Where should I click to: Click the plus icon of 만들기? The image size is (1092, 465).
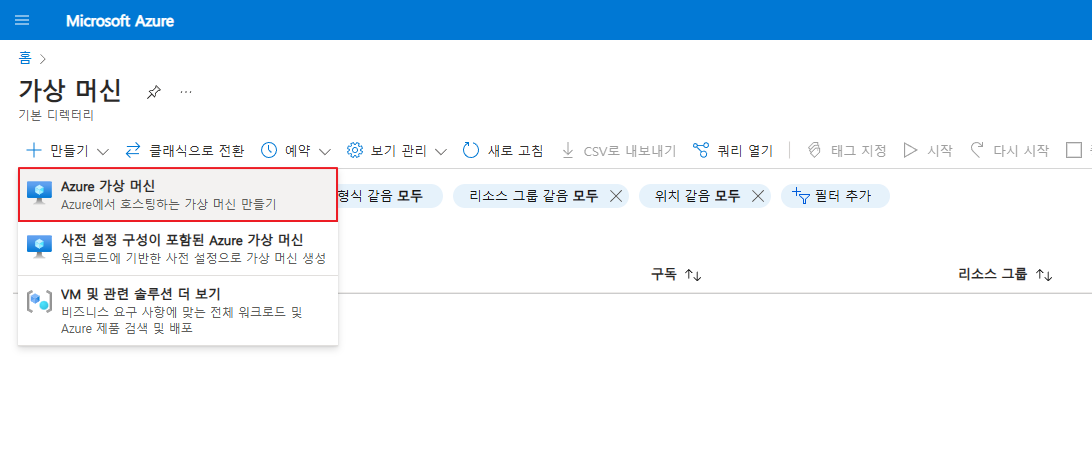coord(34,150)
